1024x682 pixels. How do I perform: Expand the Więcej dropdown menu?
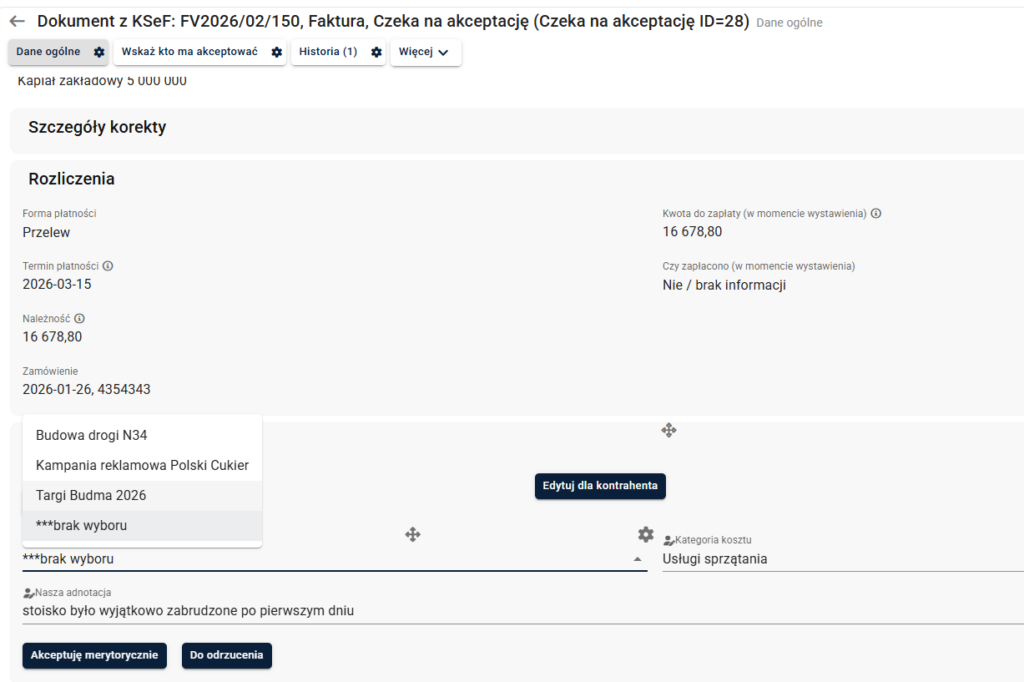(x=426, y=52)
